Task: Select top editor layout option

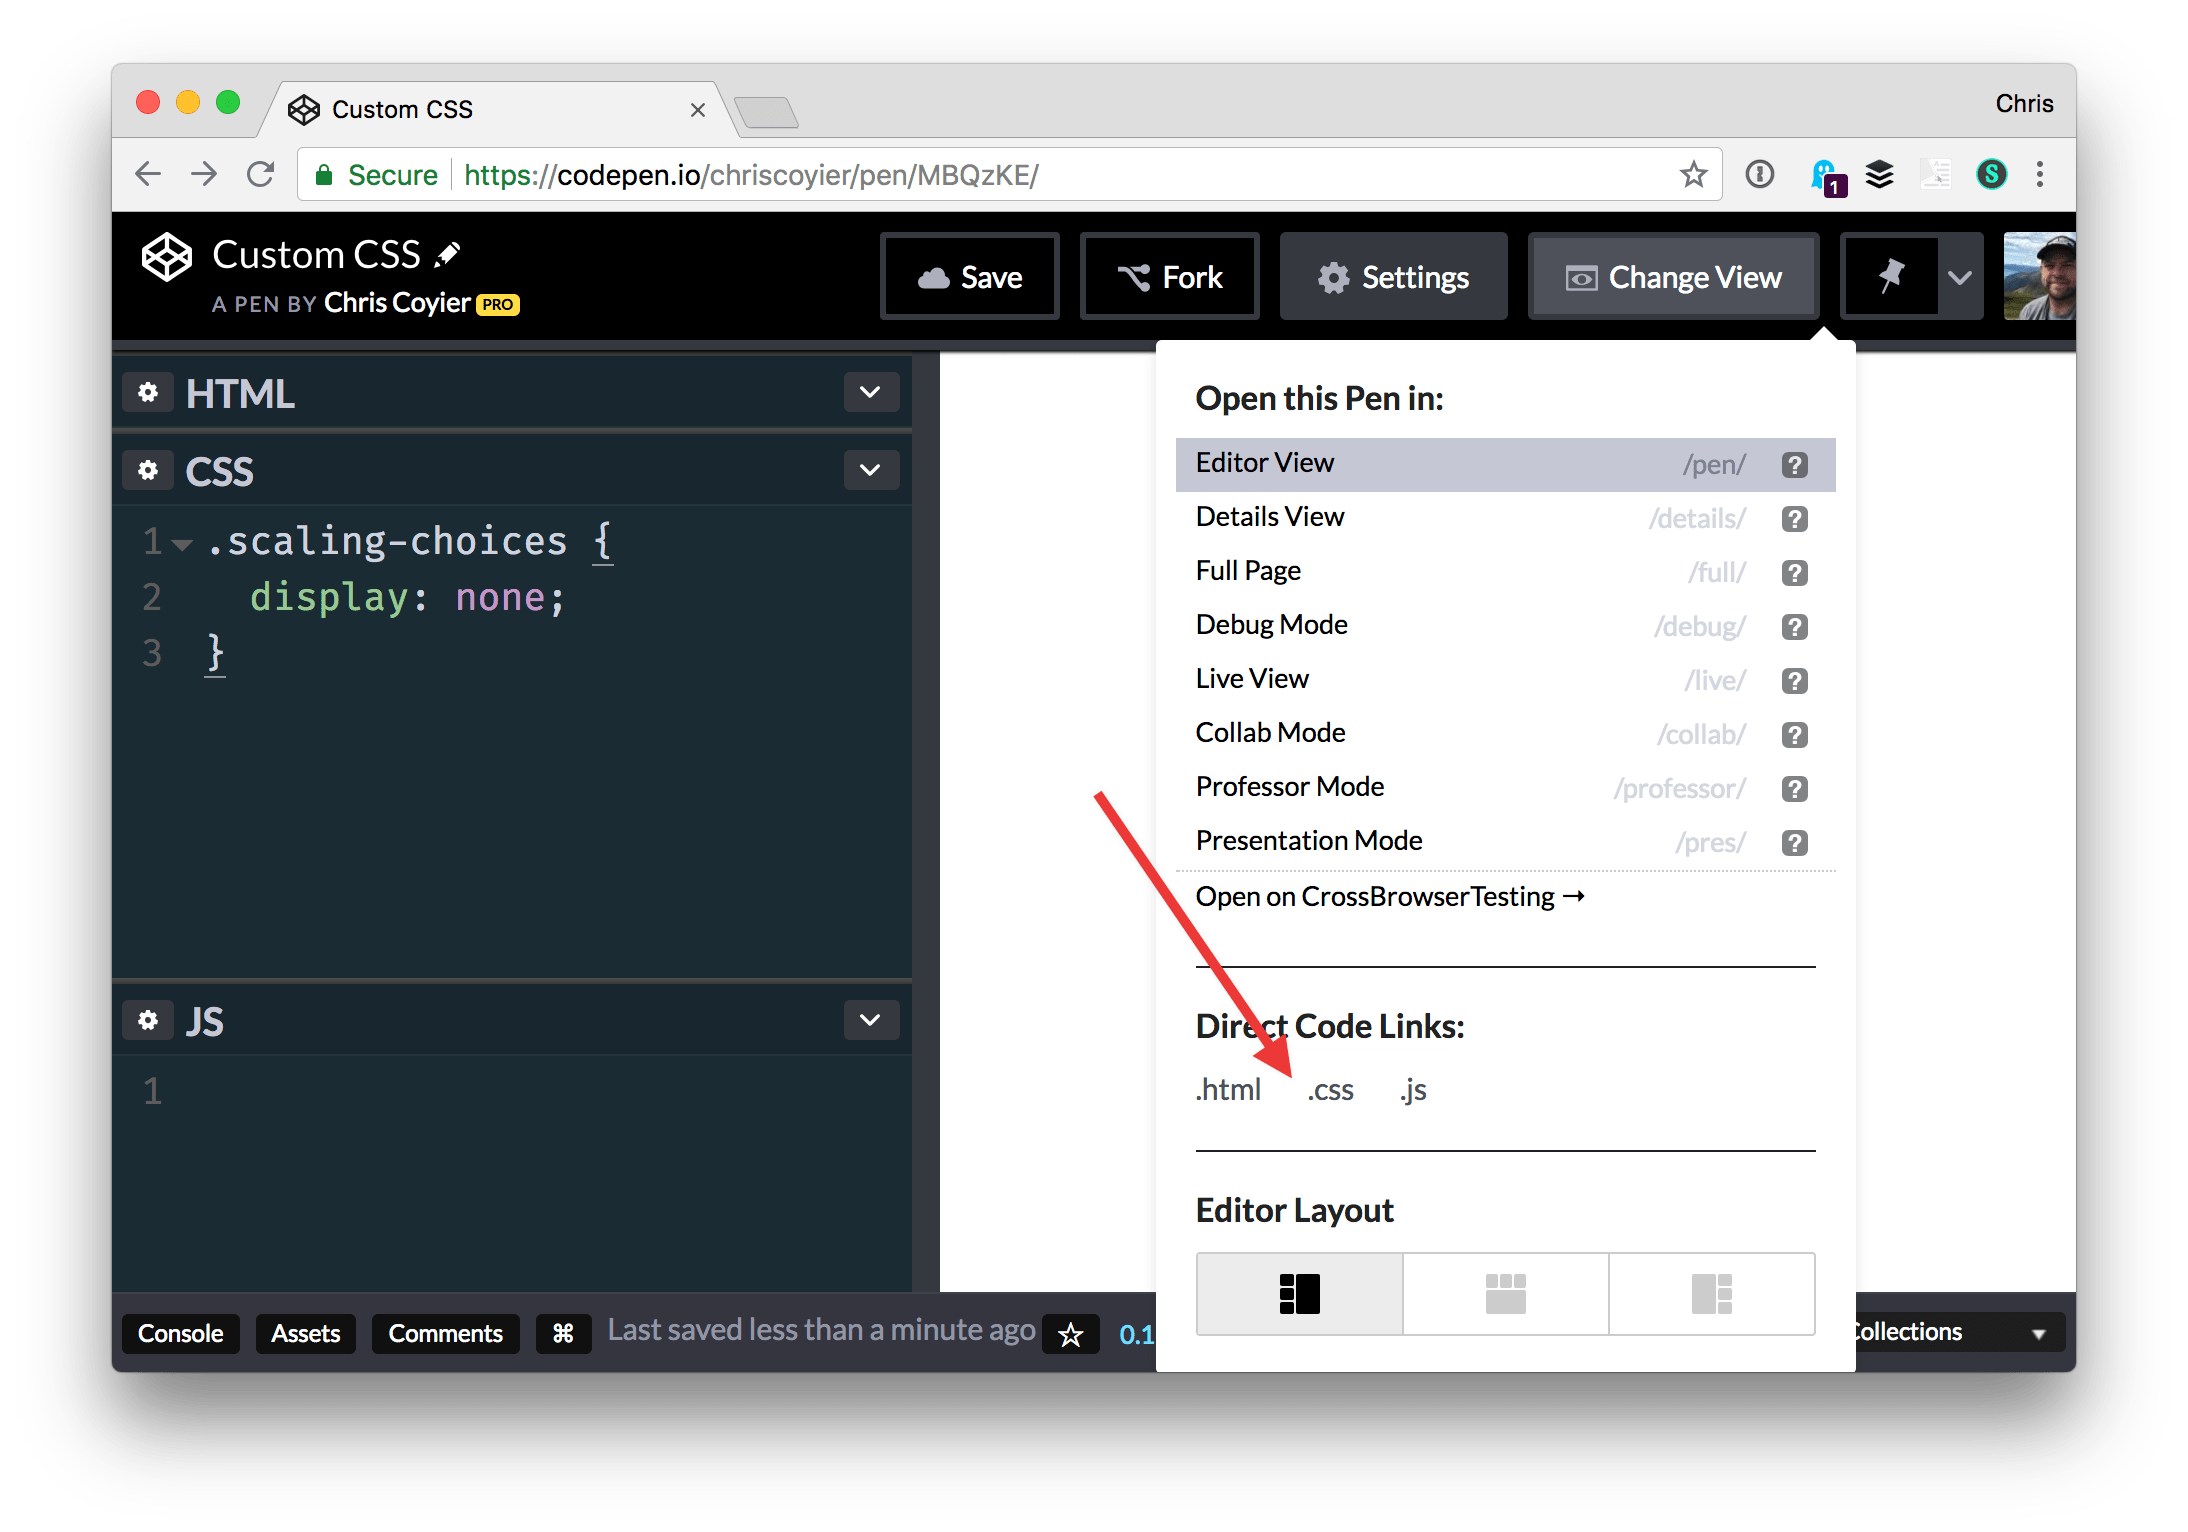Action: click(x=1505, y=1294)
